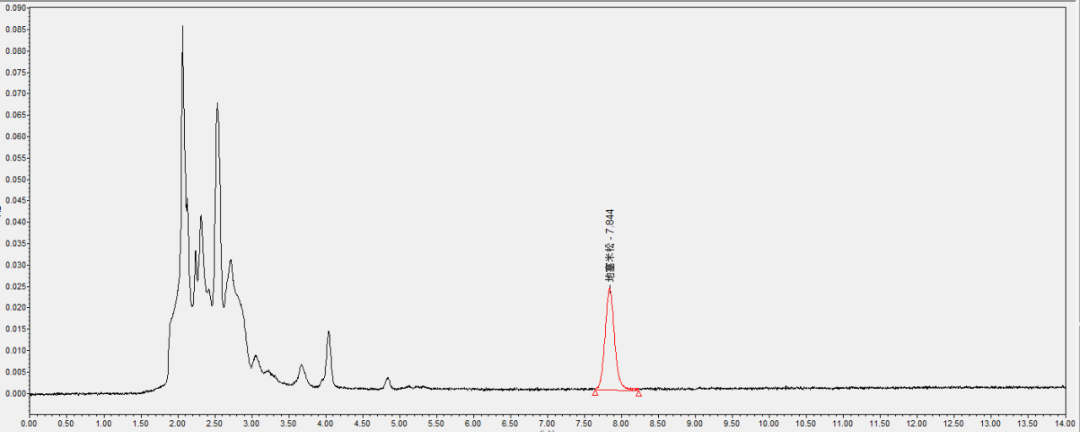The height and width of the screenshot is (432, 1080).
Task: Click the y-axis tick label 0.050
Action: (15, 180)
